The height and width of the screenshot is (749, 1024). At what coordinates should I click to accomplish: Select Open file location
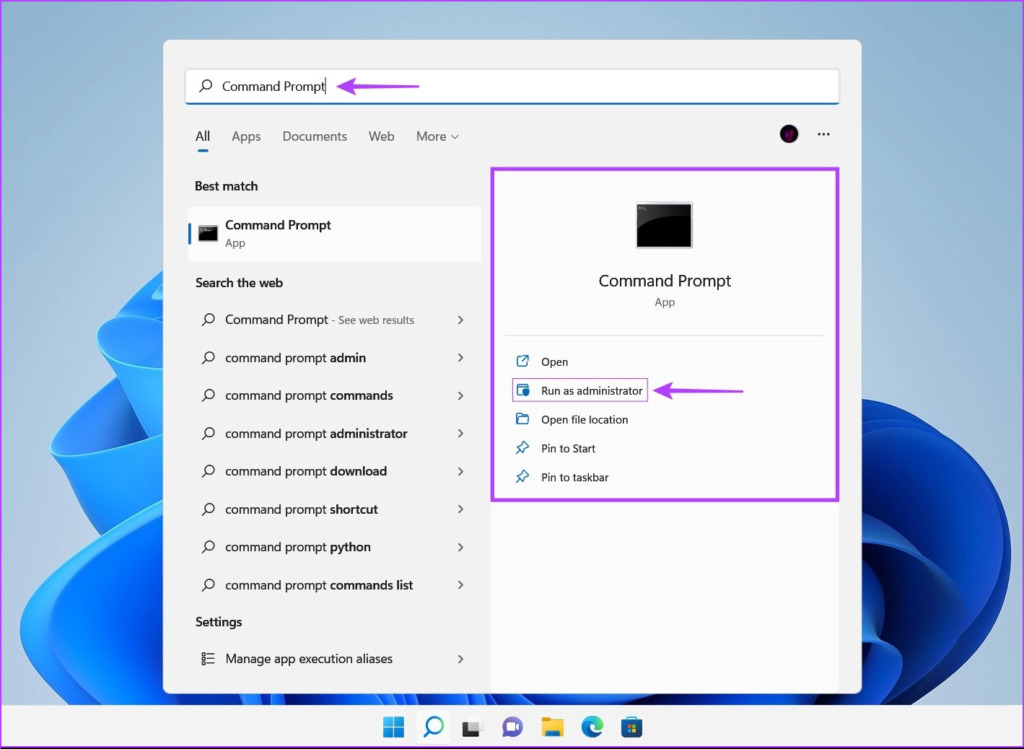pos(584,420)
